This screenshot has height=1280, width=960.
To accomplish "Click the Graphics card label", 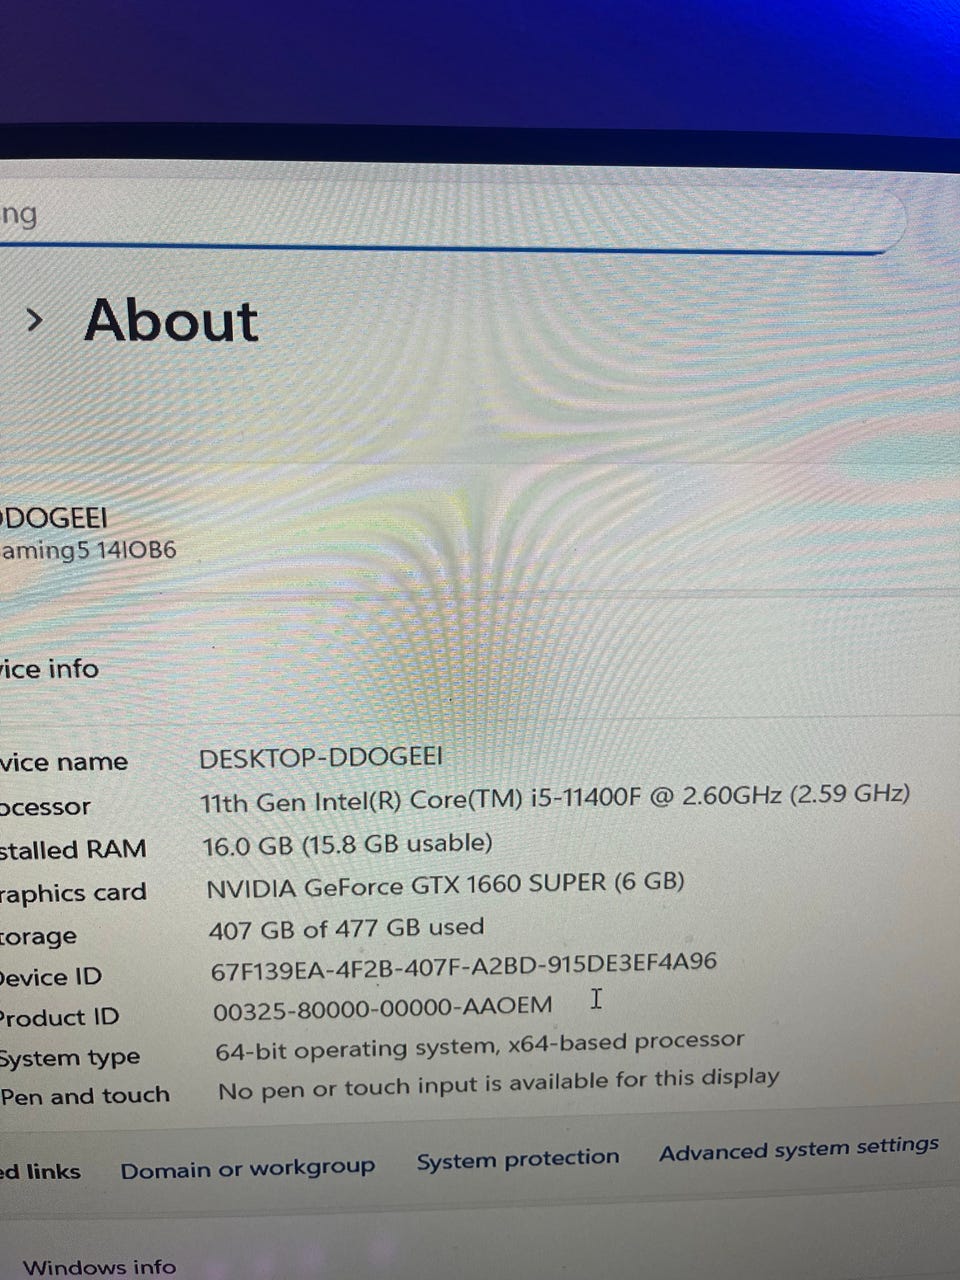I will click(73, 893).
